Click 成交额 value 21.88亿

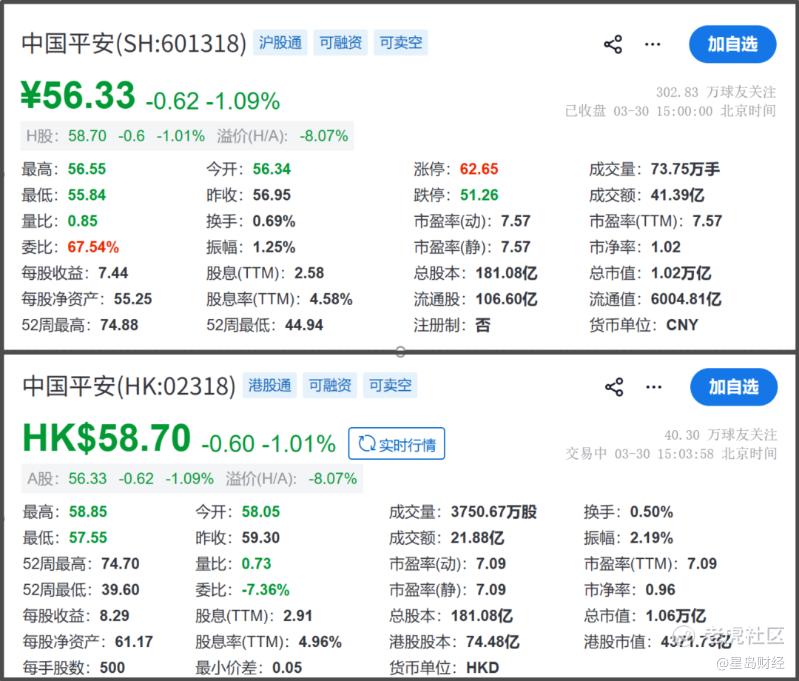(477, 538)
